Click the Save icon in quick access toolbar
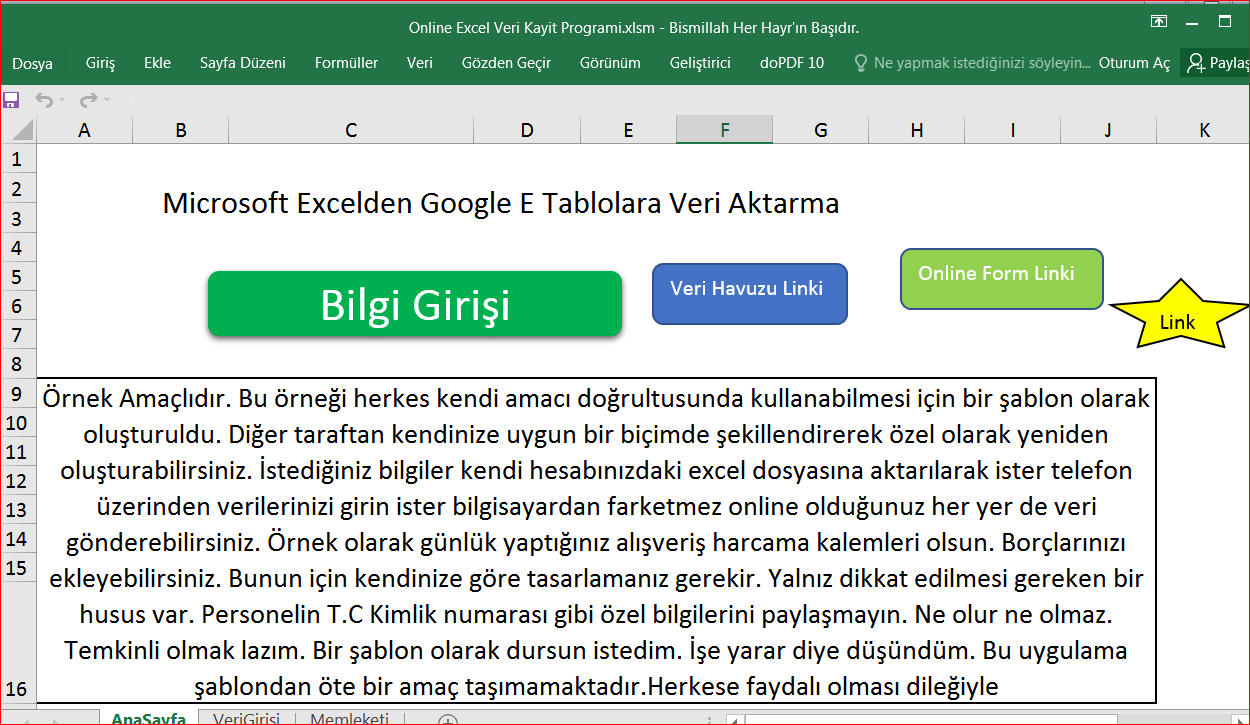The height and width of the screenshot is (725, 1250). tap(12, 100)
